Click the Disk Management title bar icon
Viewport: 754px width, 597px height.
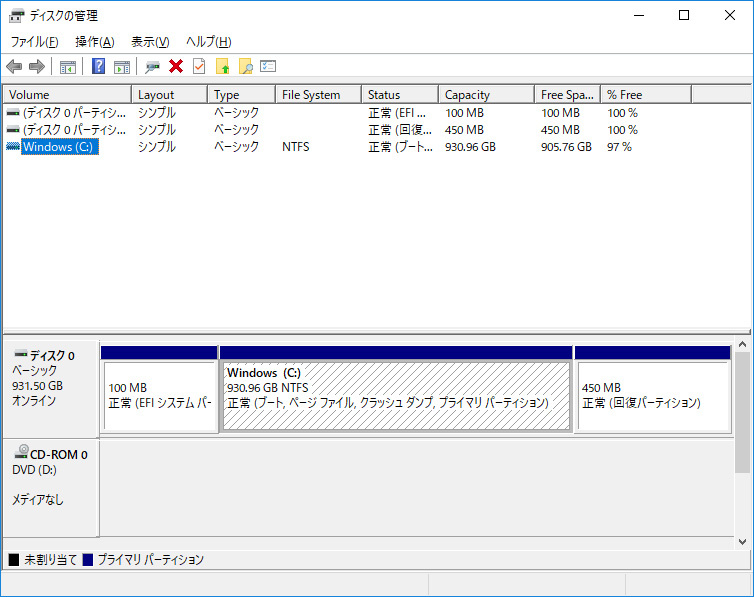(x=16, y=16)
